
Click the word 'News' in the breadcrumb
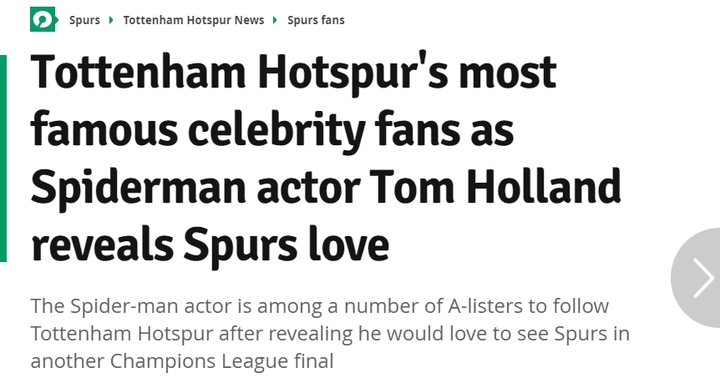point(249,20)
